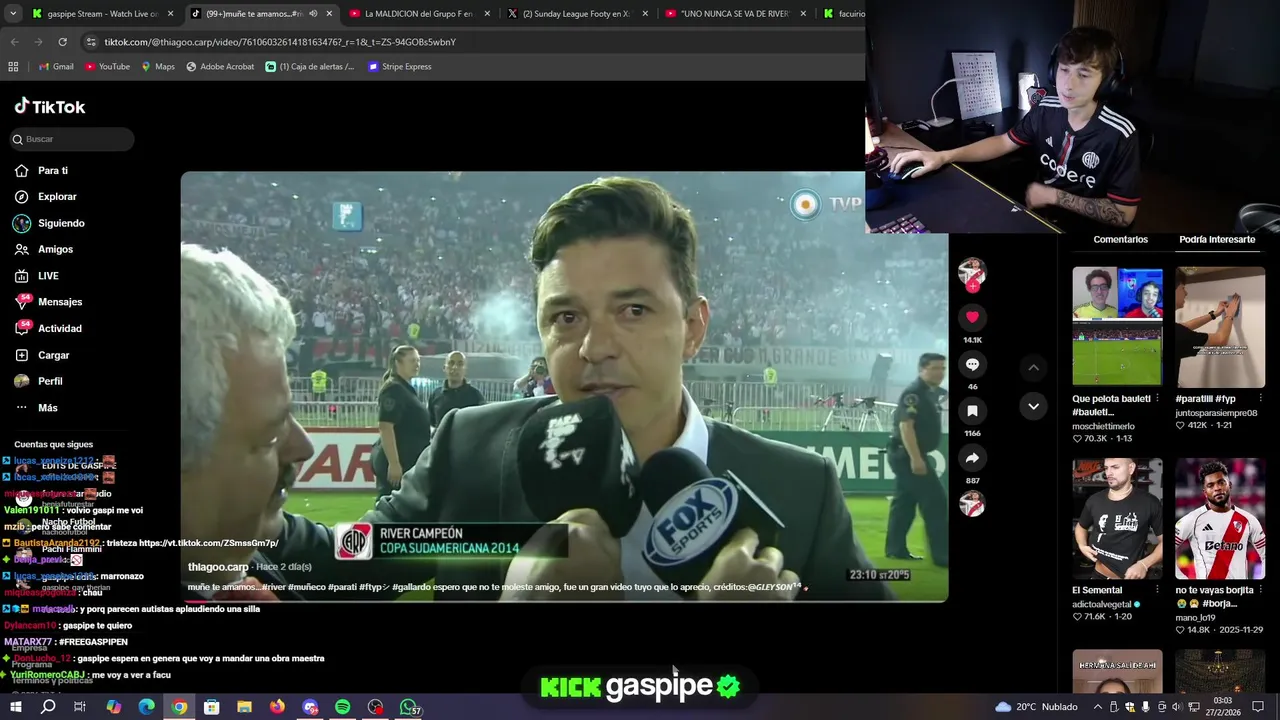Screen dimensions: 1280x720
Task: Open the tab search dropdown arrow
Action: 12,14
